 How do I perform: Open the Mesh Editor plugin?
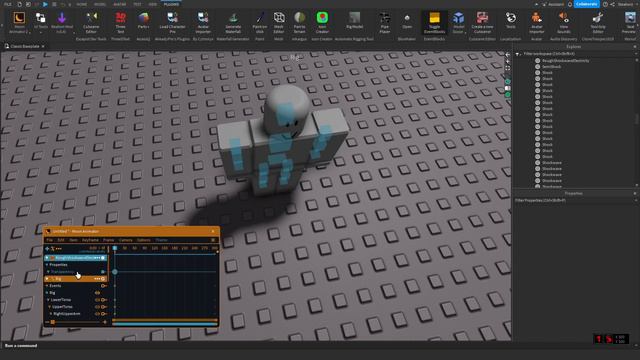[279, 22]
